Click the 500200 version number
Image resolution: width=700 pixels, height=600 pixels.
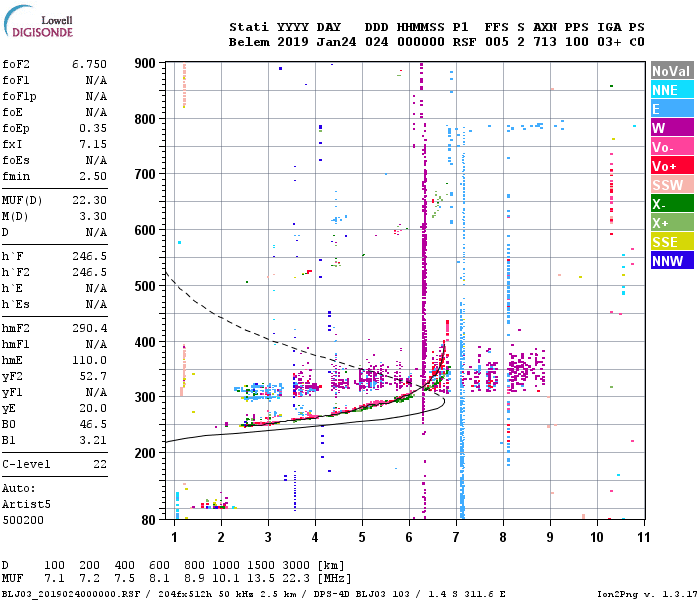click(23, 520)
